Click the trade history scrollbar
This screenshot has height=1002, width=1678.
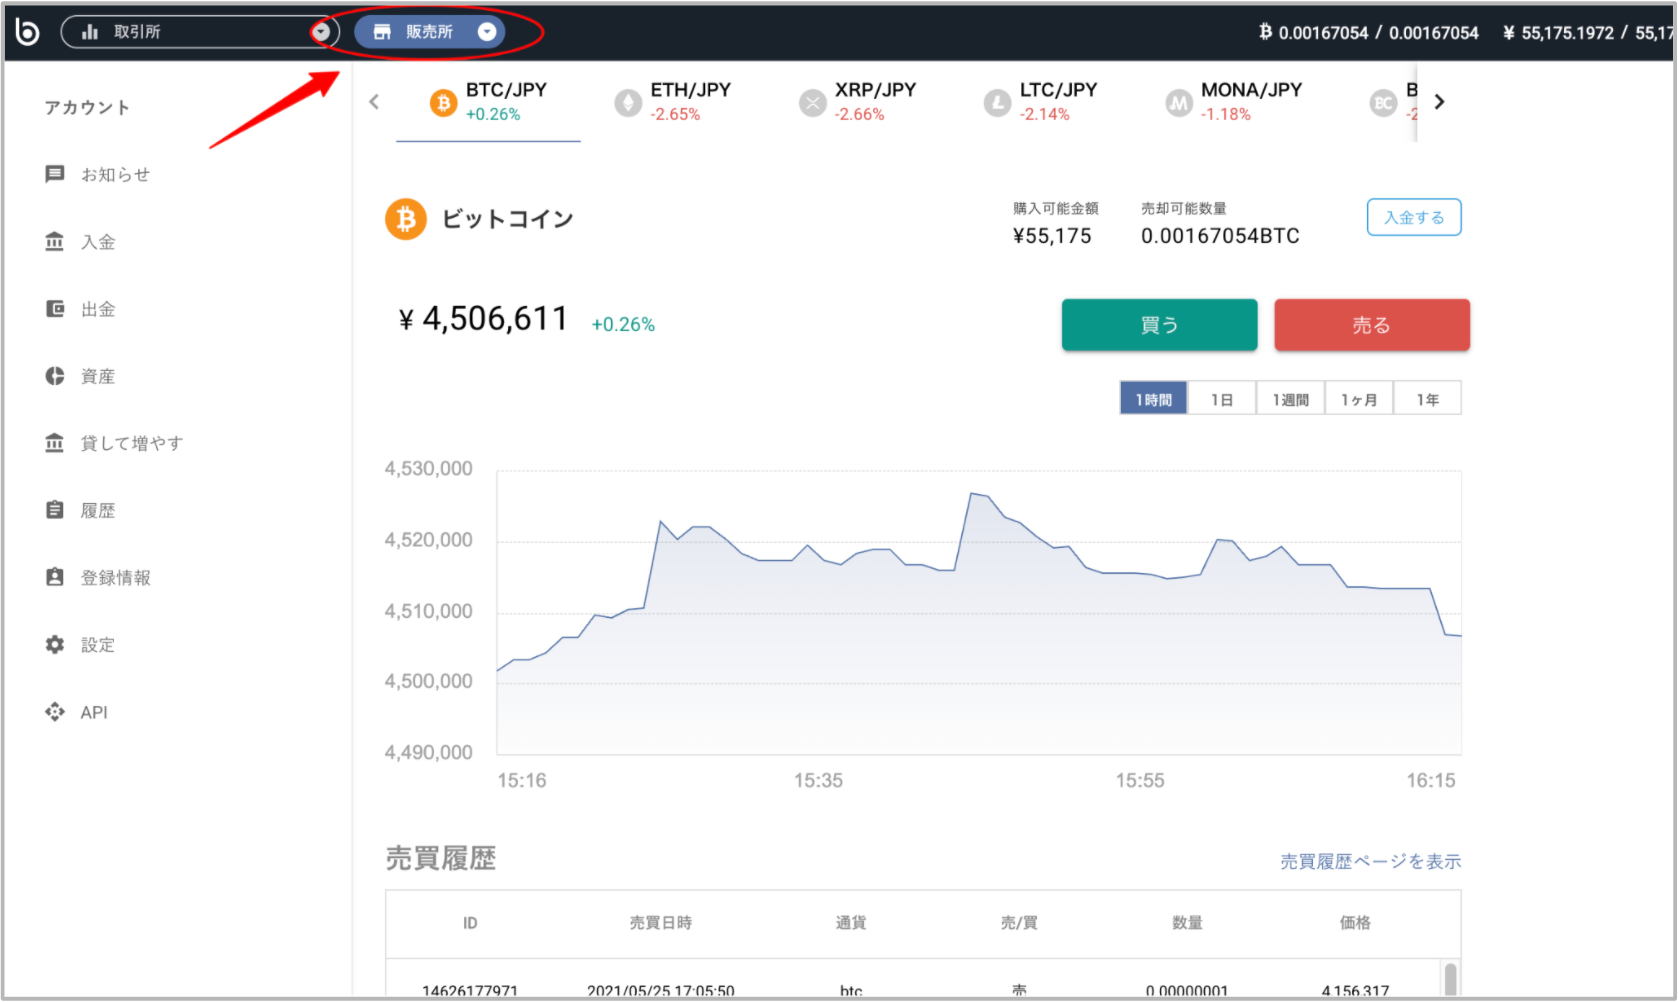1450,978
